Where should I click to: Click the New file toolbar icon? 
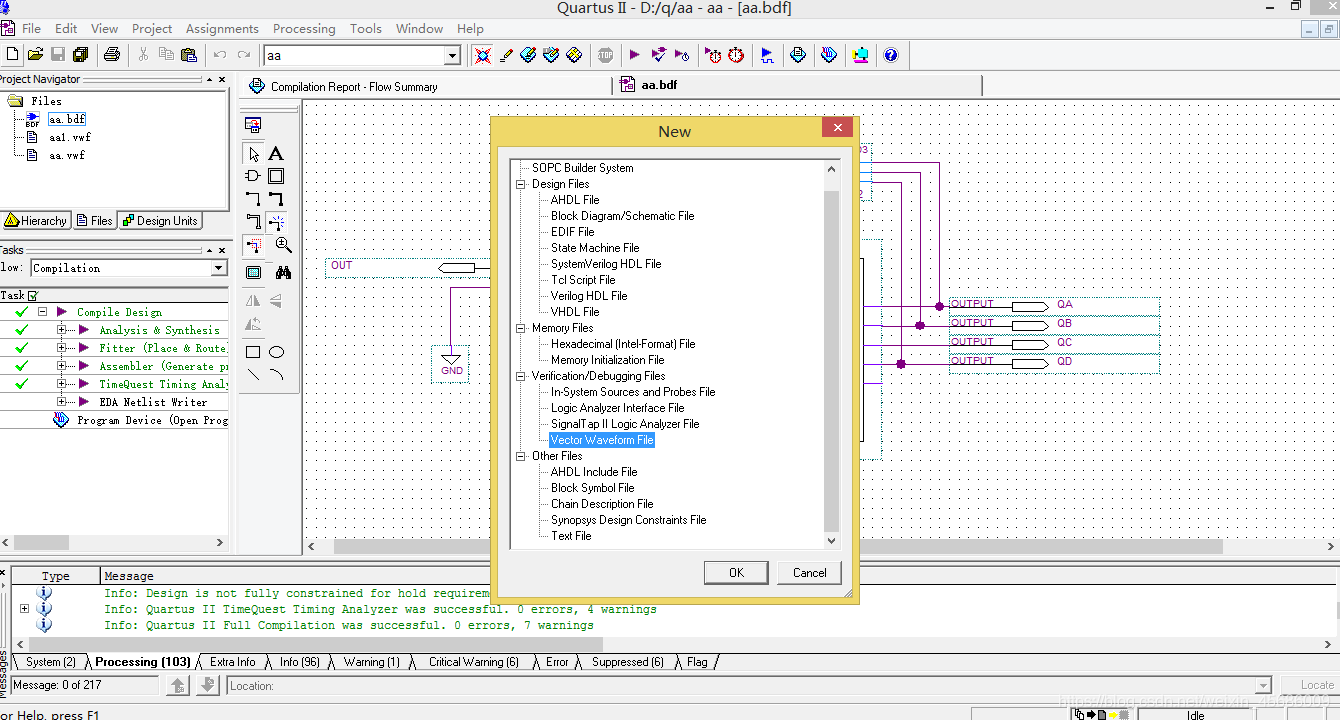[12, 55]
